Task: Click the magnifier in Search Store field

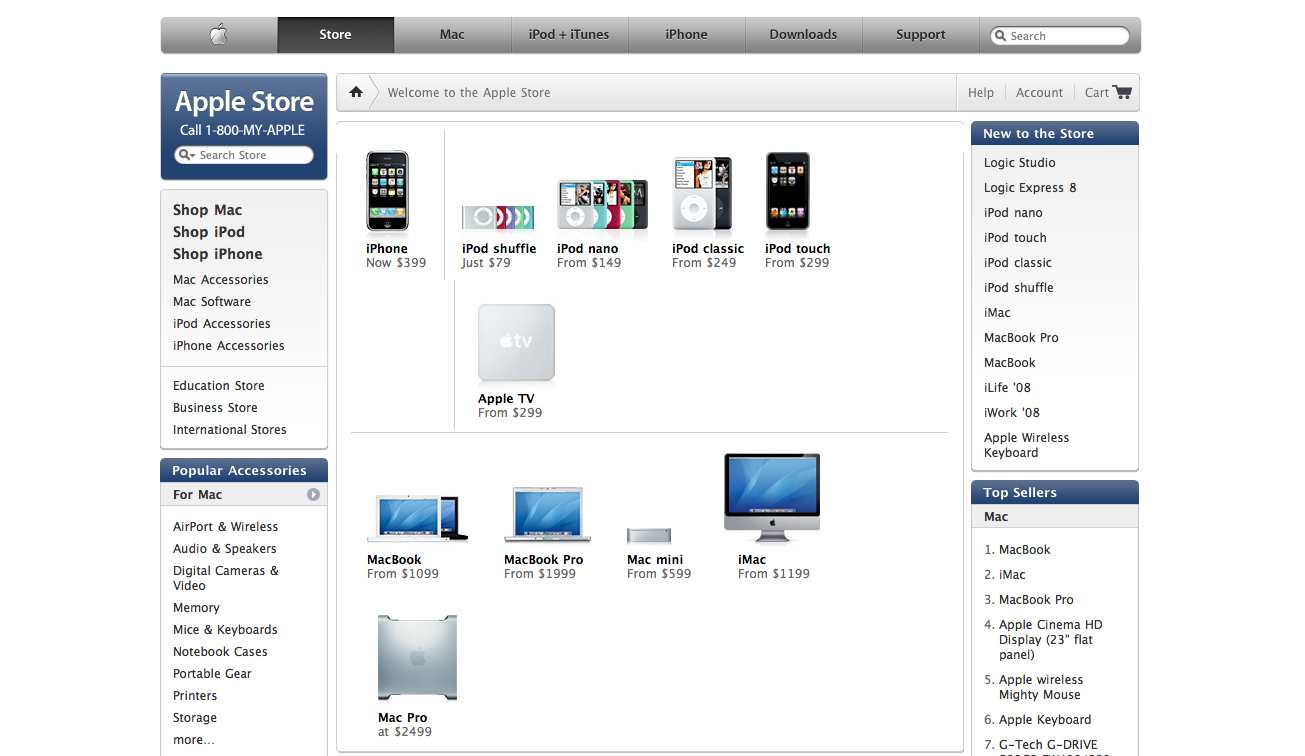Action: (x=186, y=155)
